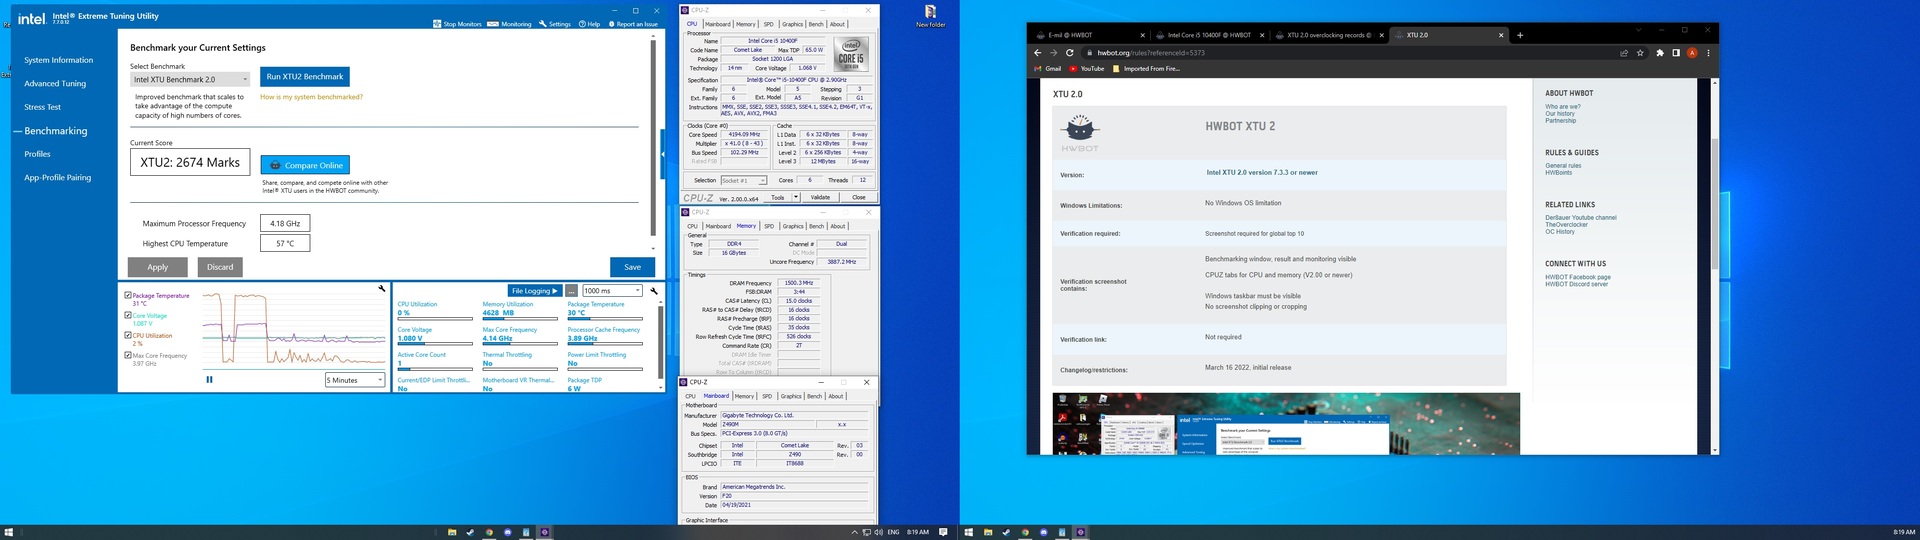Open Stress Test in XTU sidebar
The image size is (1920, 540).
42,107
